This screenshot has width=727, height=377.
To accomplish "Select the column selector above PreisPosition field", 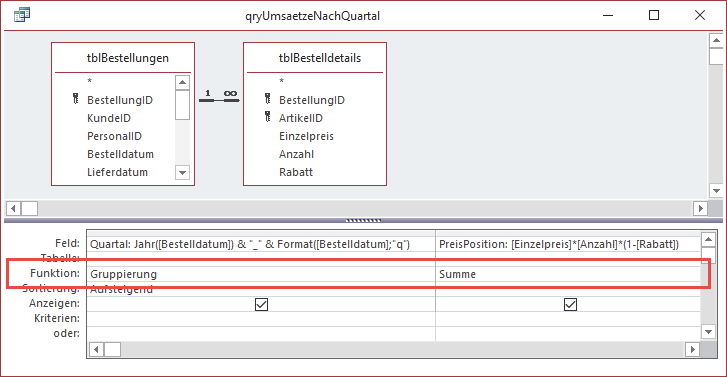I will (568, 233).
